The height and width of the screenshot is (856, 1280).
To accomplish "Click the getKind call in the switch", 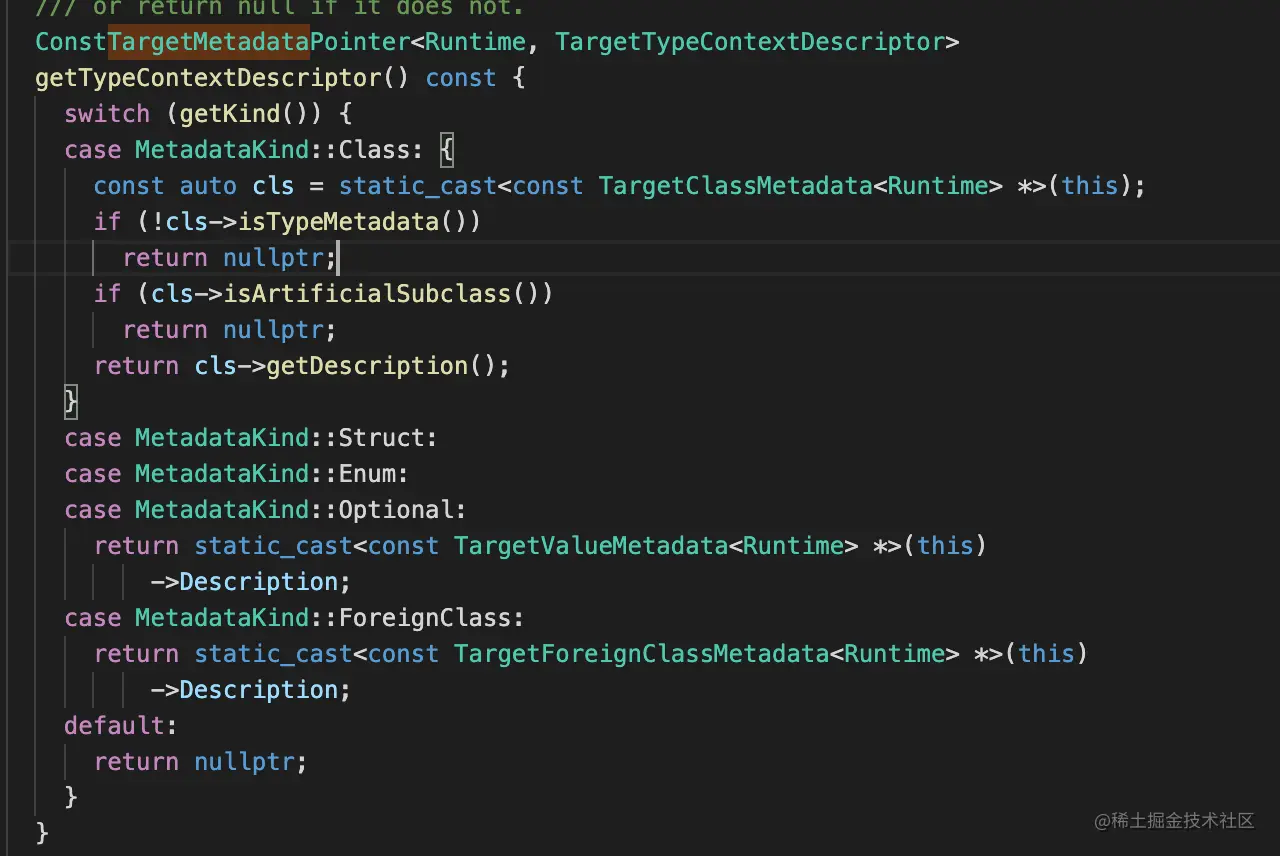I will [230, 114].
